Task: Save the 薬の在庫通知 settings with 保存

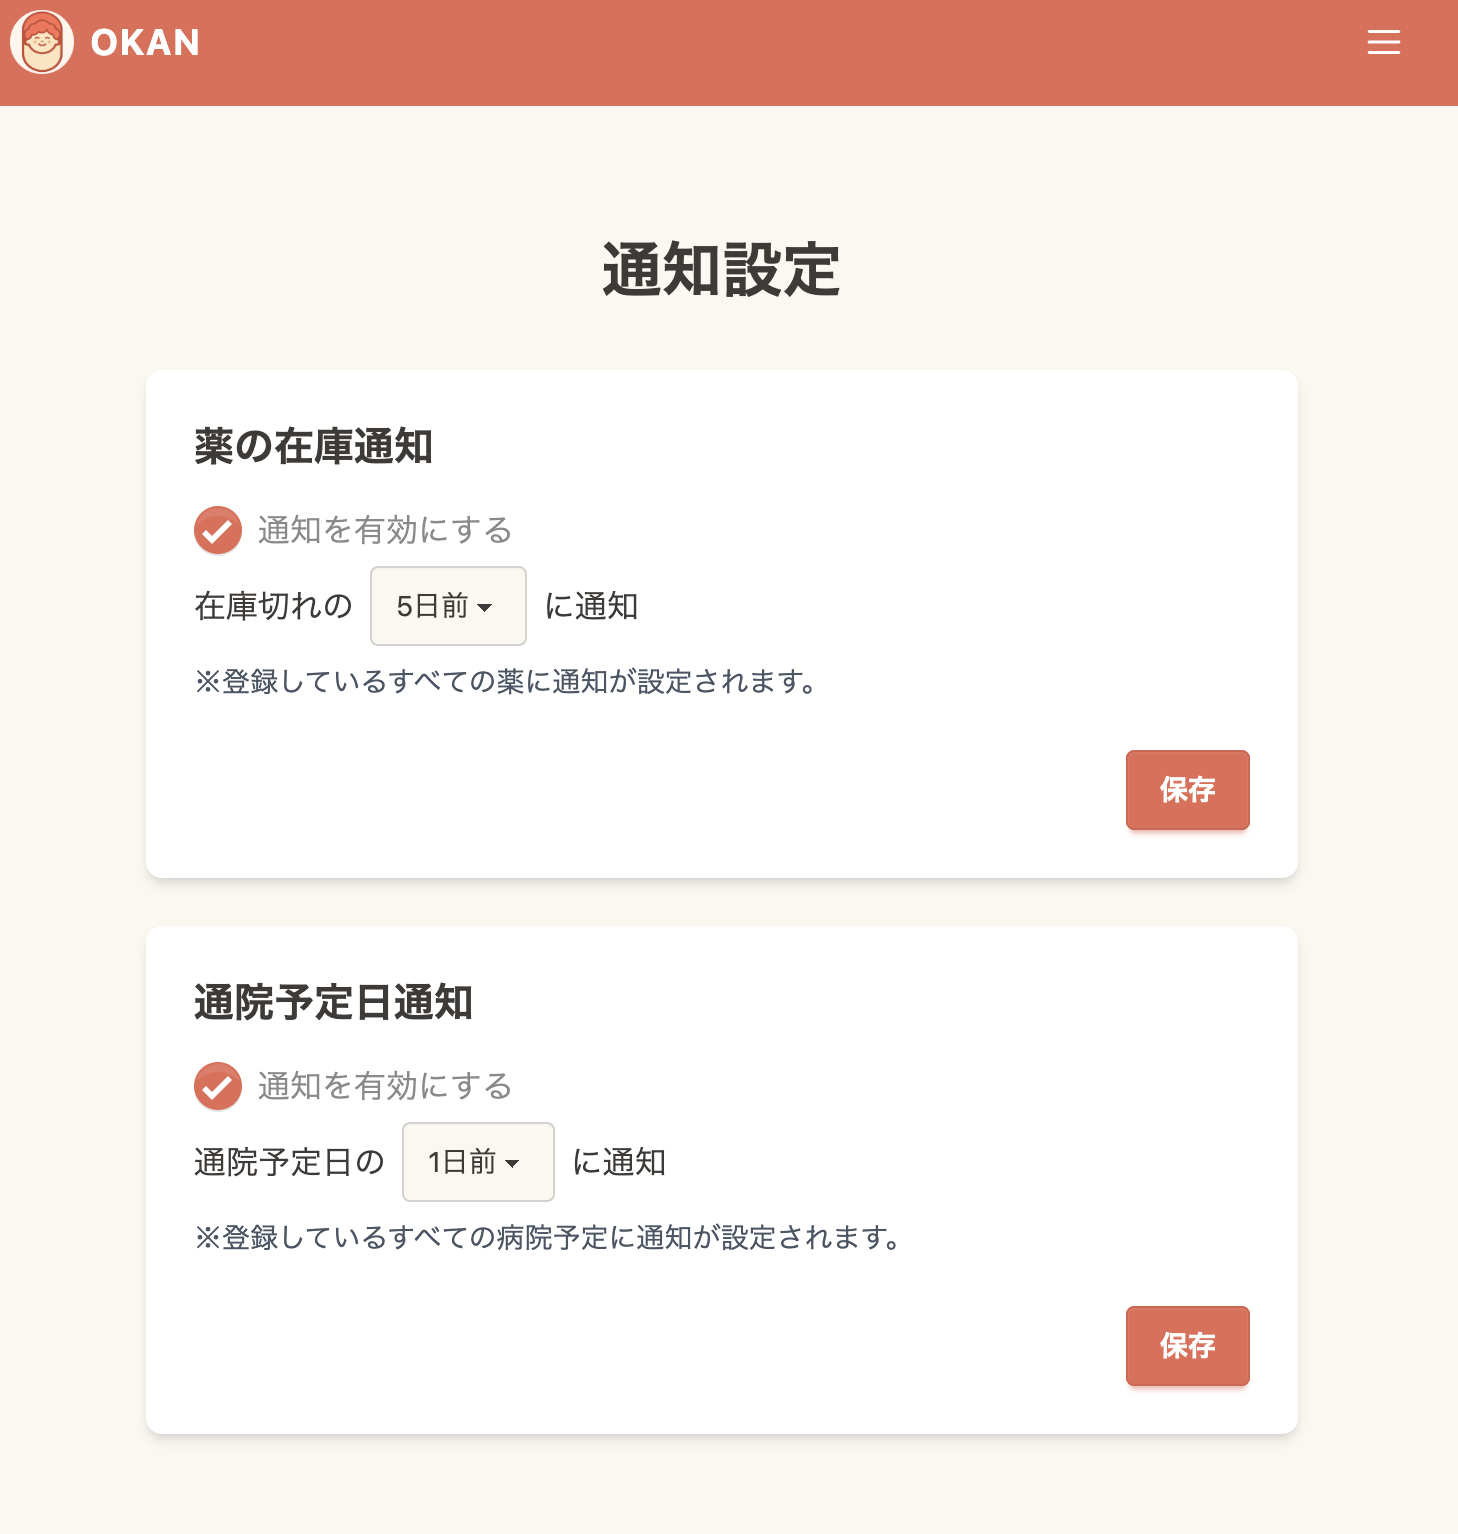Action: [1187, 790]
